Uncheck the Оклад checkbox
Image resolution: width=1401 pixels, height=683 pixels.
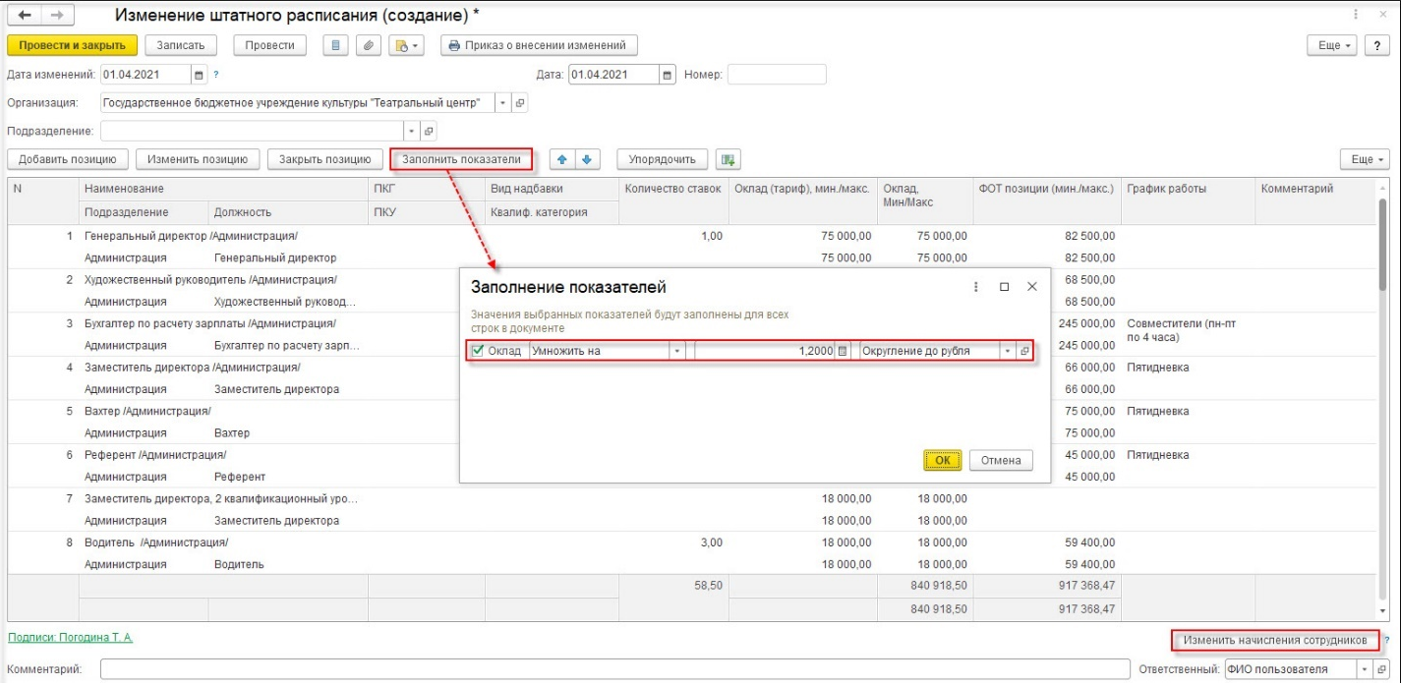point(478,351)
